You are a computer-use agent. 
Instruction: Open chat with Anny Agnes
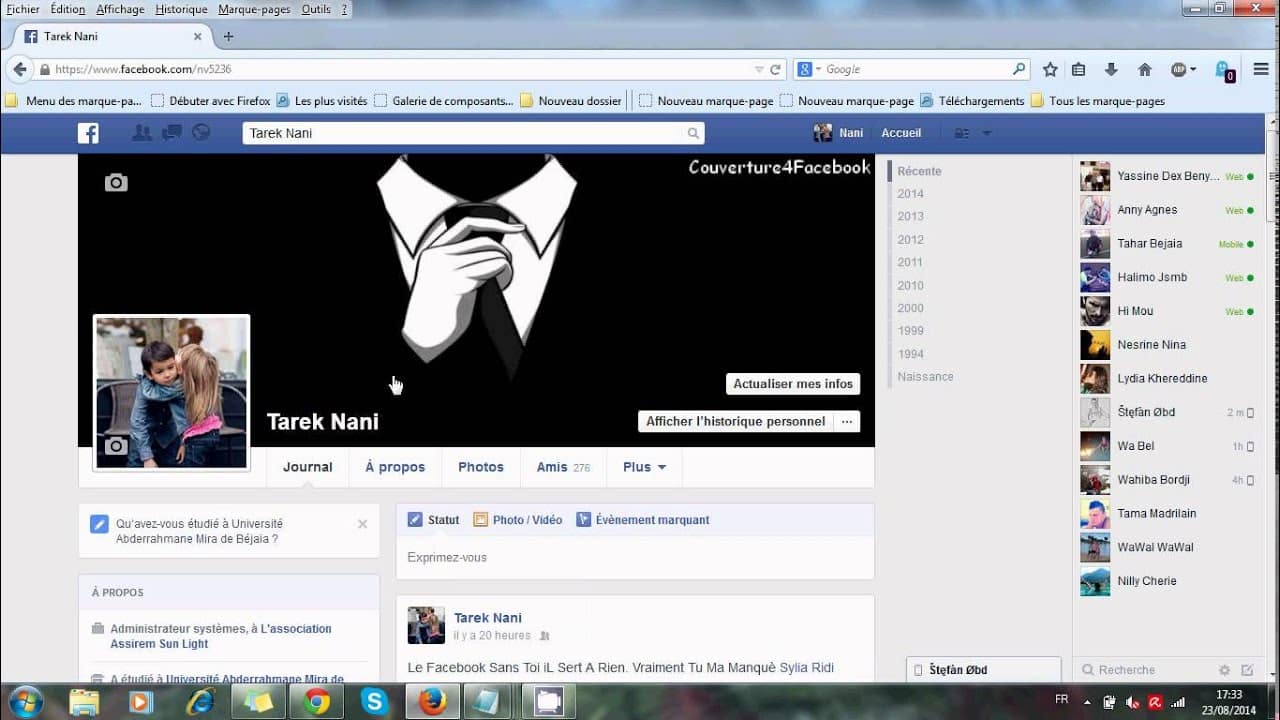[x=1167, y=210]
